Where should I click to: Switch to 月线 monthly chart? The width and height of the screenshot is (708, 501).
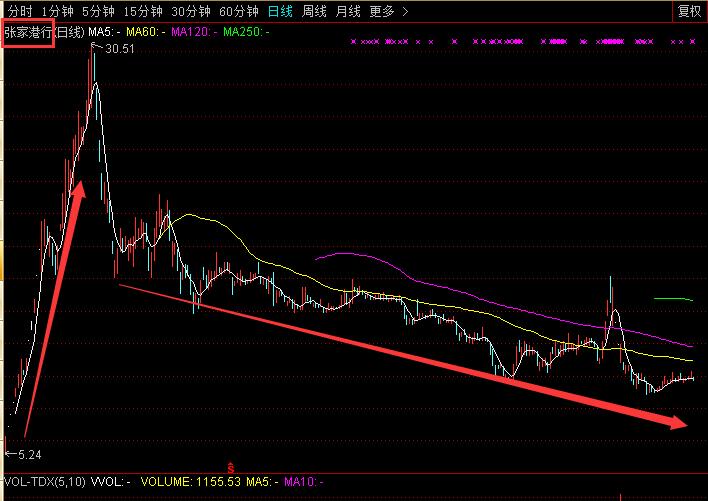coord(348,12)
